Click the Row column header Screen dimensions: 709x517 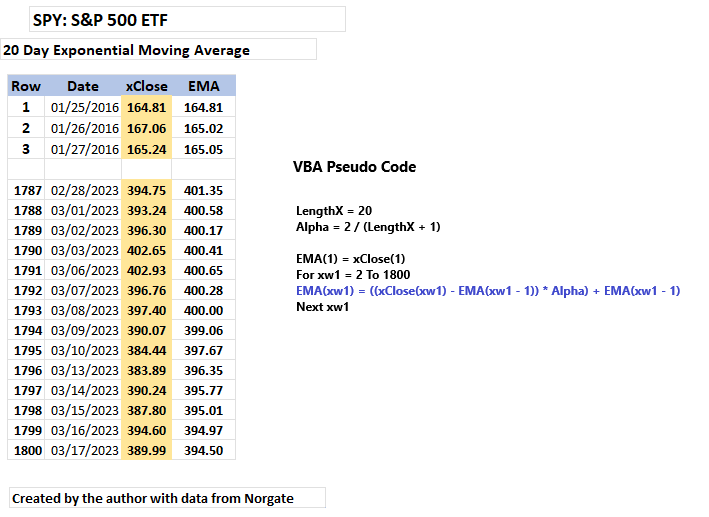coord(26,86)
